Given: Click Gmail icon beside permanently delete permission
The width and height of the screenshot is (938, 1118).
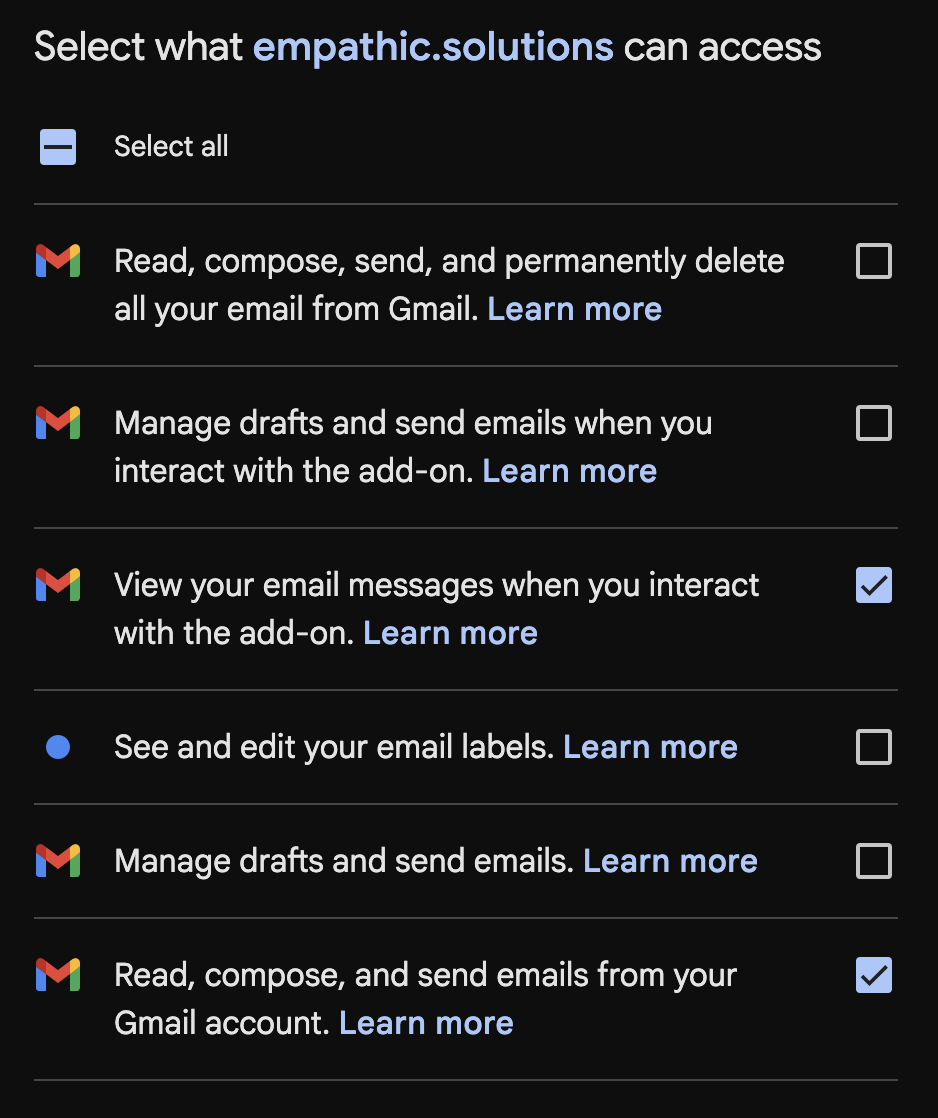Looking at the screenshot, I should 58,261.
